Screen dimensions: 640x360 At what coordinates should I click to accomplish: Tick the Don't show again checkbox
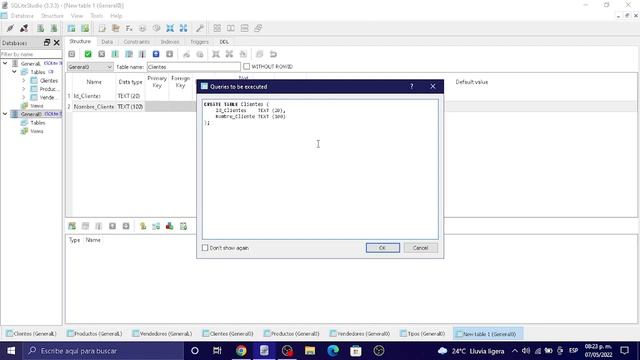point(205,248)
